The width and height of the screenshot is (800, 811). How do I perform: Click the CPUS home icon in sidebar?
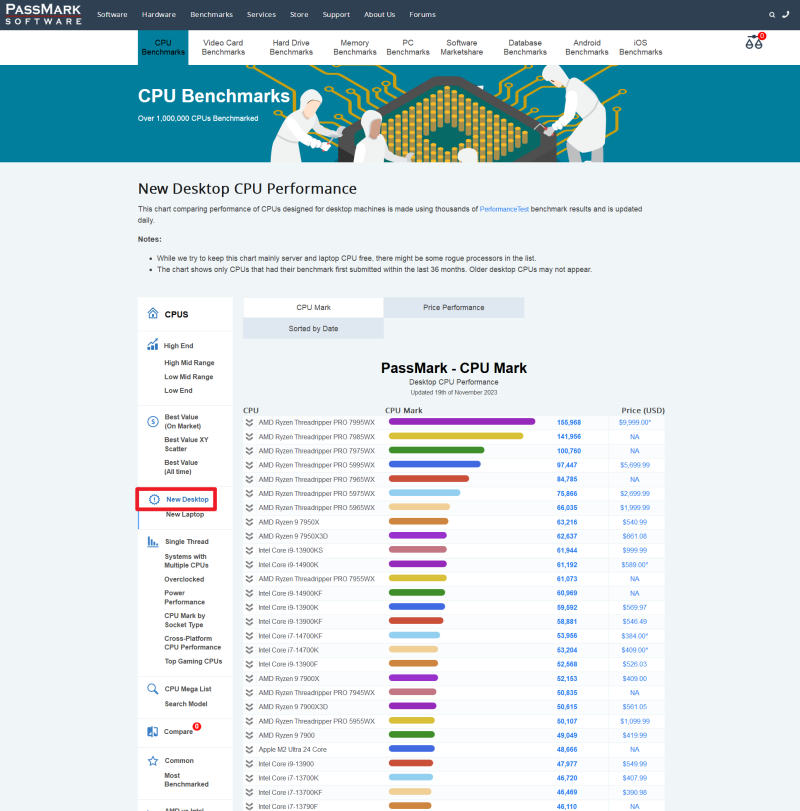[x=153, y=313]
